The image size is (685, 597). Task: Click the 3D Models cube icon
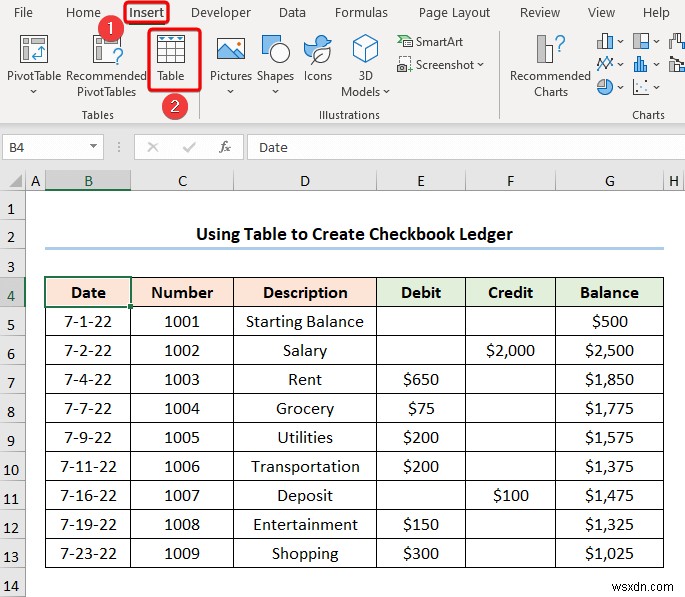coord(365,48)
